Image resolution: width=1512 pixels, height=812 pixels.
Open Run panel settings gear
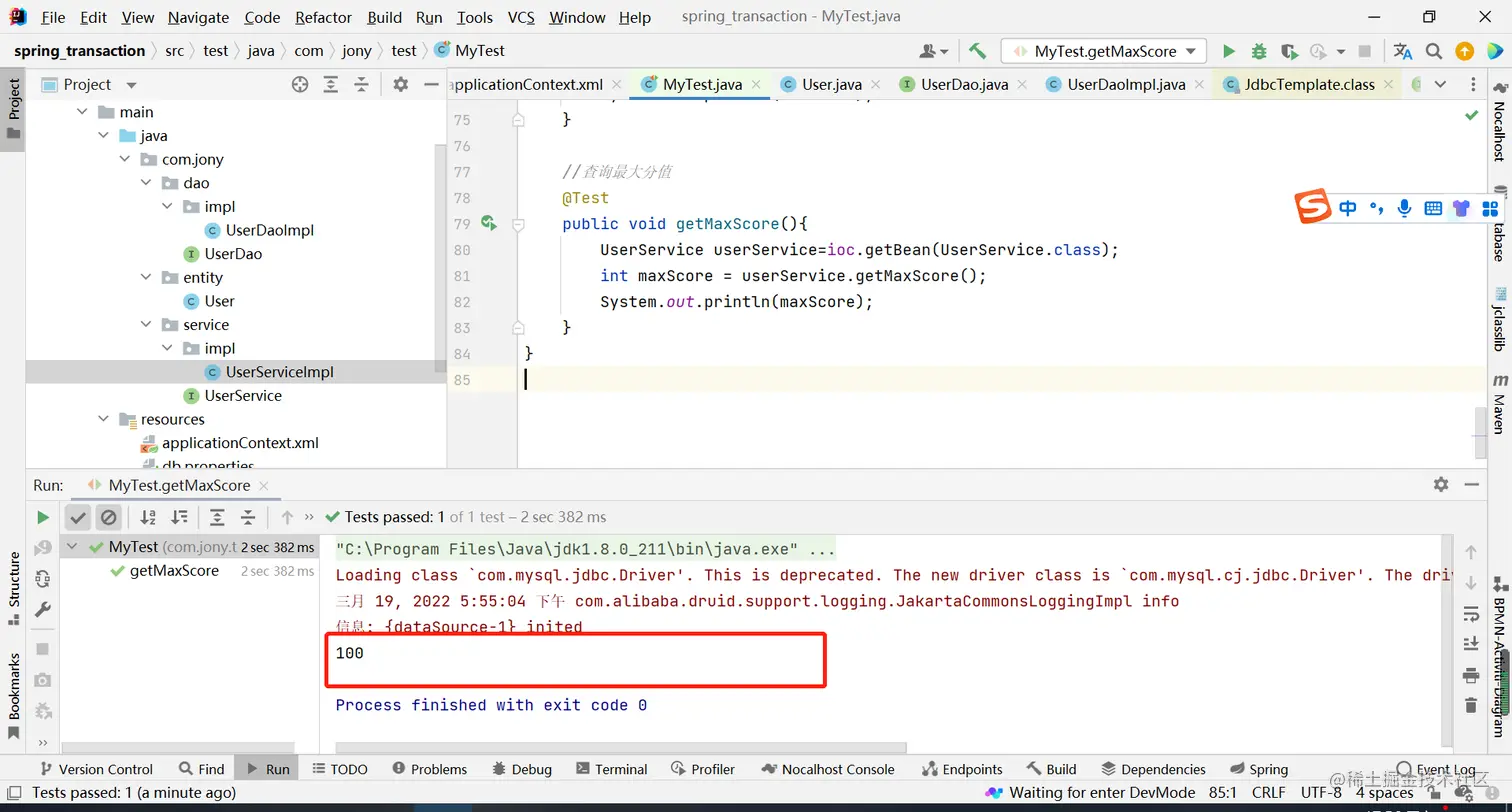click(1441, 484)
